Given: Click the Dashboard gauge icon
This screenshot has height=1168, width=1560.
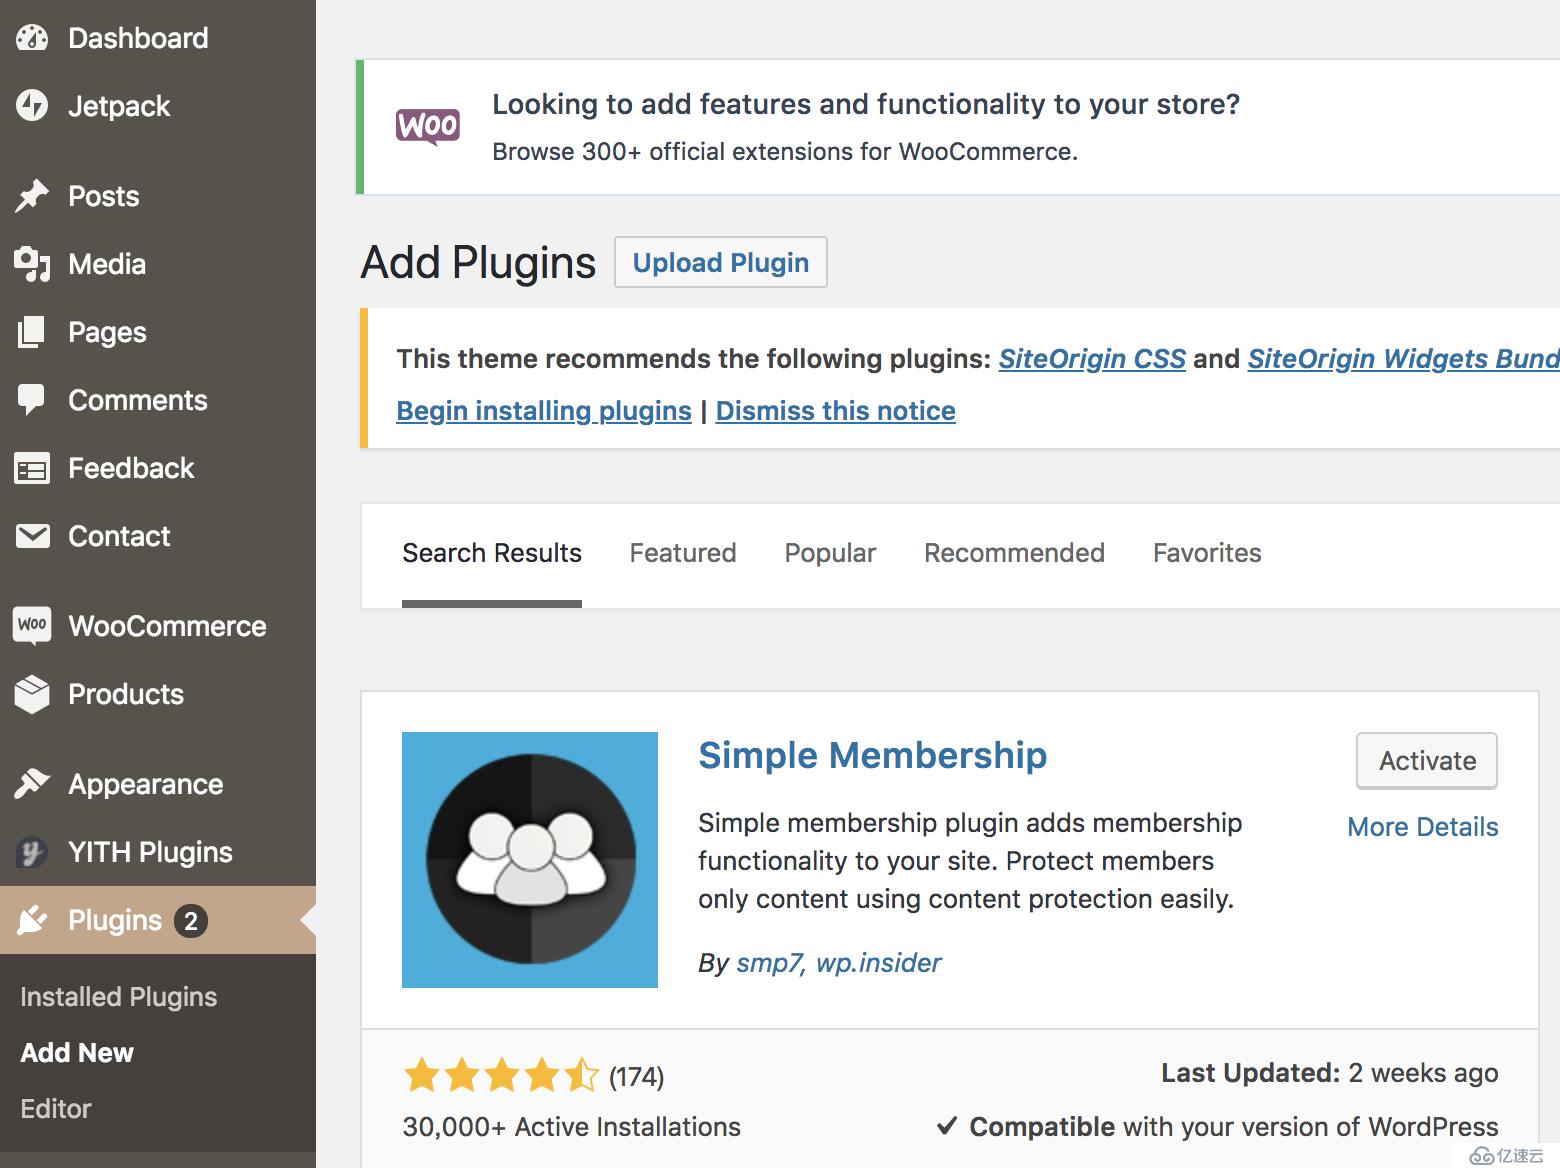Looking at the screenshot, I should 32,38.
